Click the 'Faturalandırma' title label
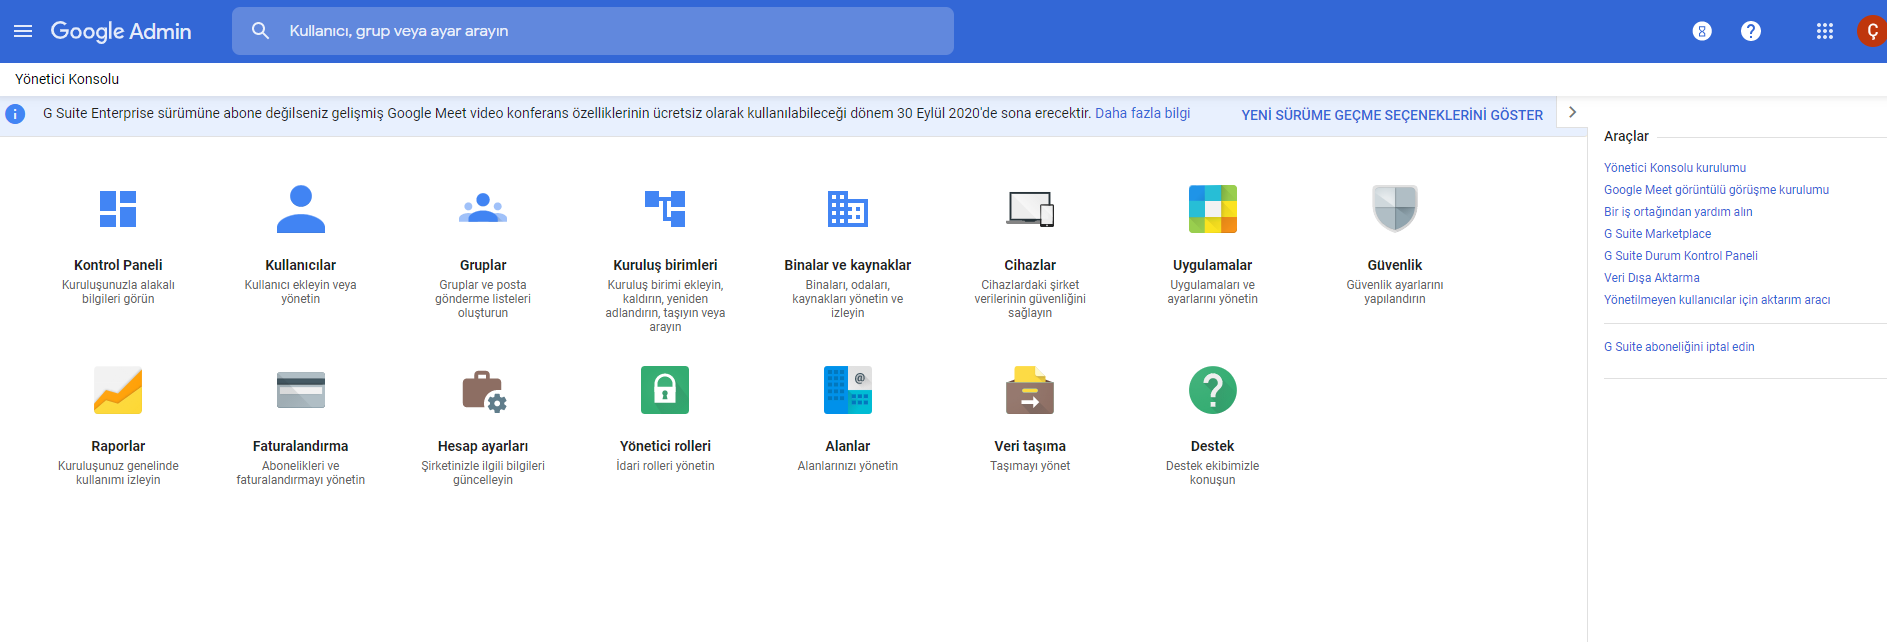1887x642 pixels. click(301, 446)
